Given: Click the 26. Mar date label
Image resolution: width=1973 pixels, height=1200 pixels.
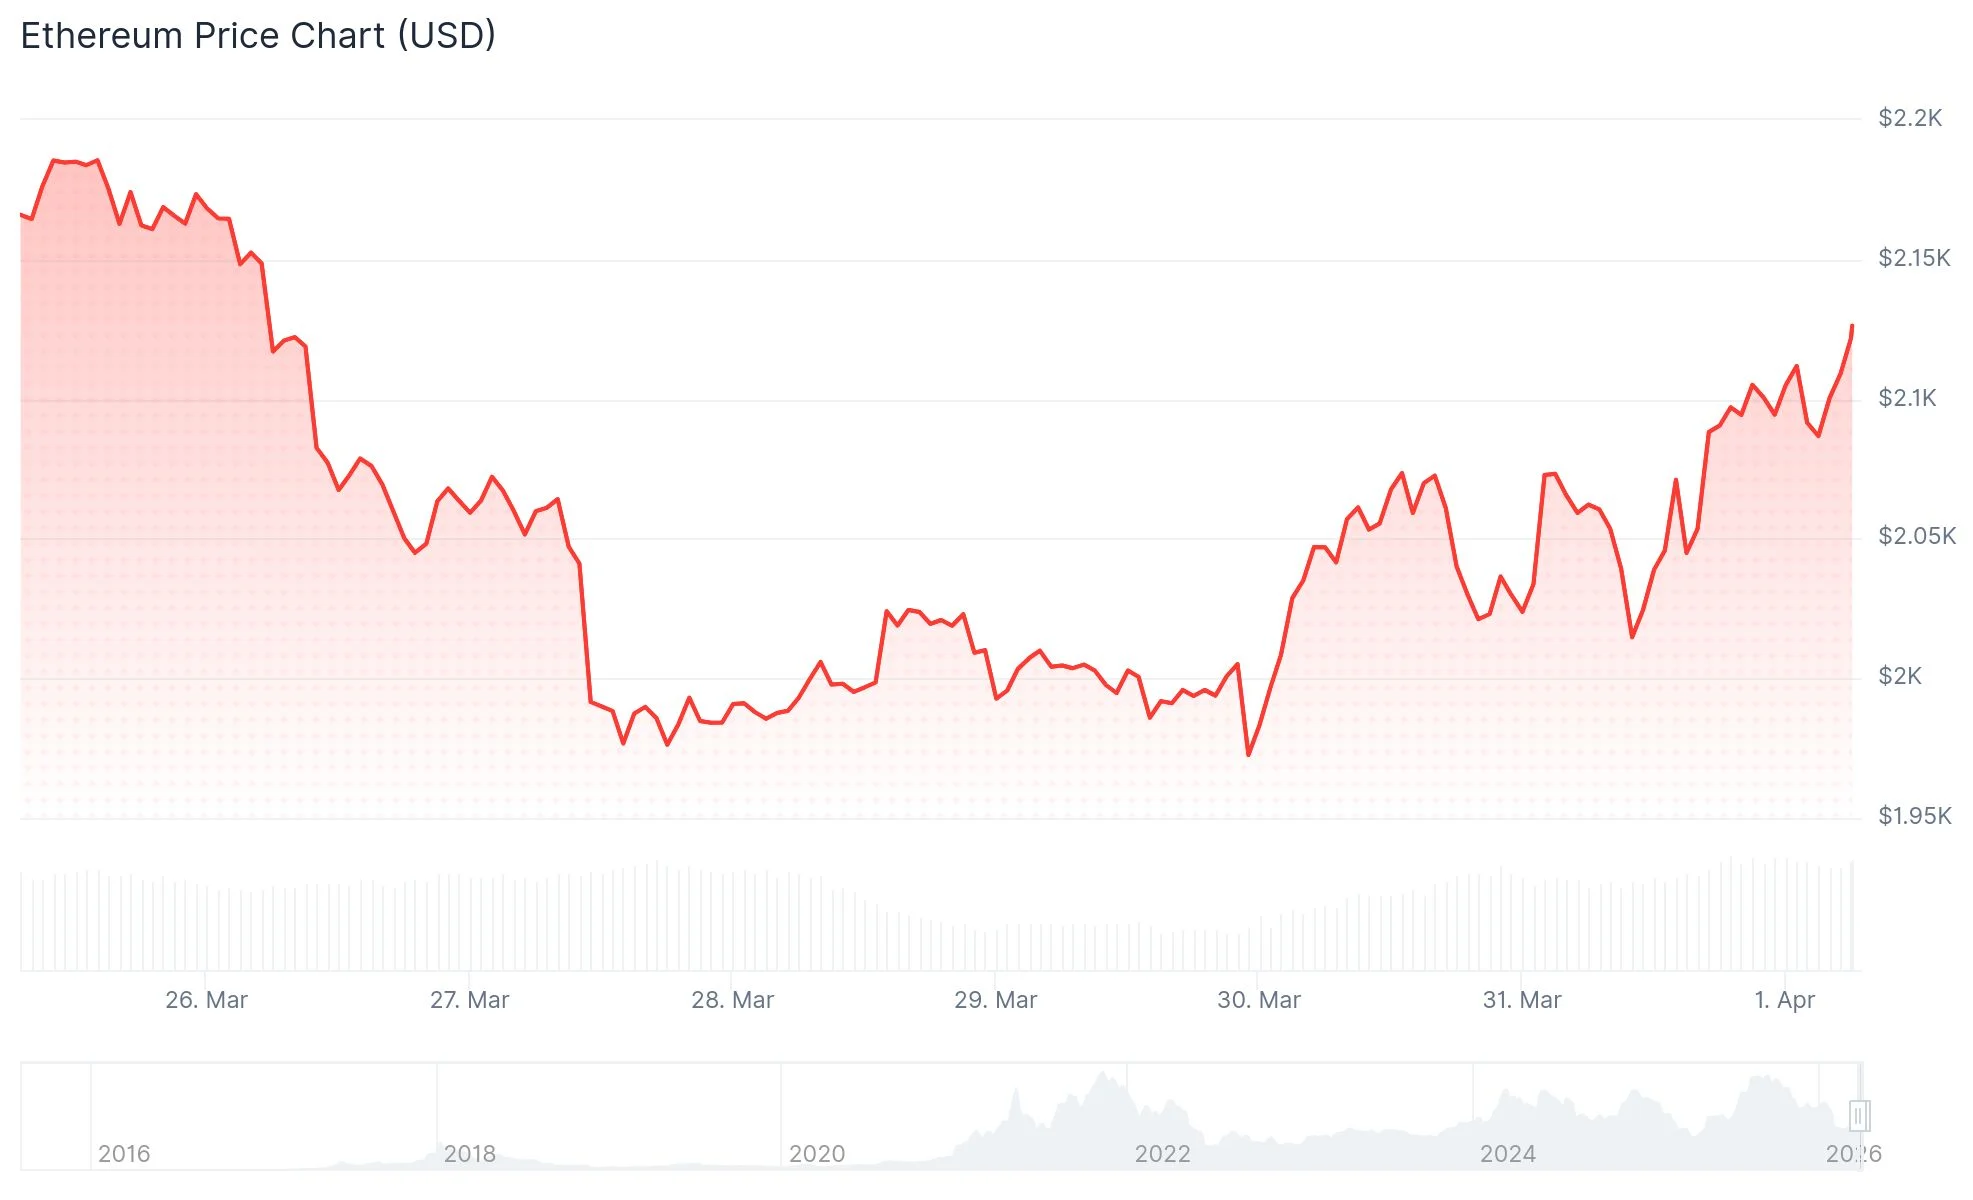Looking at the screenshot, I should pos(206,1000).
